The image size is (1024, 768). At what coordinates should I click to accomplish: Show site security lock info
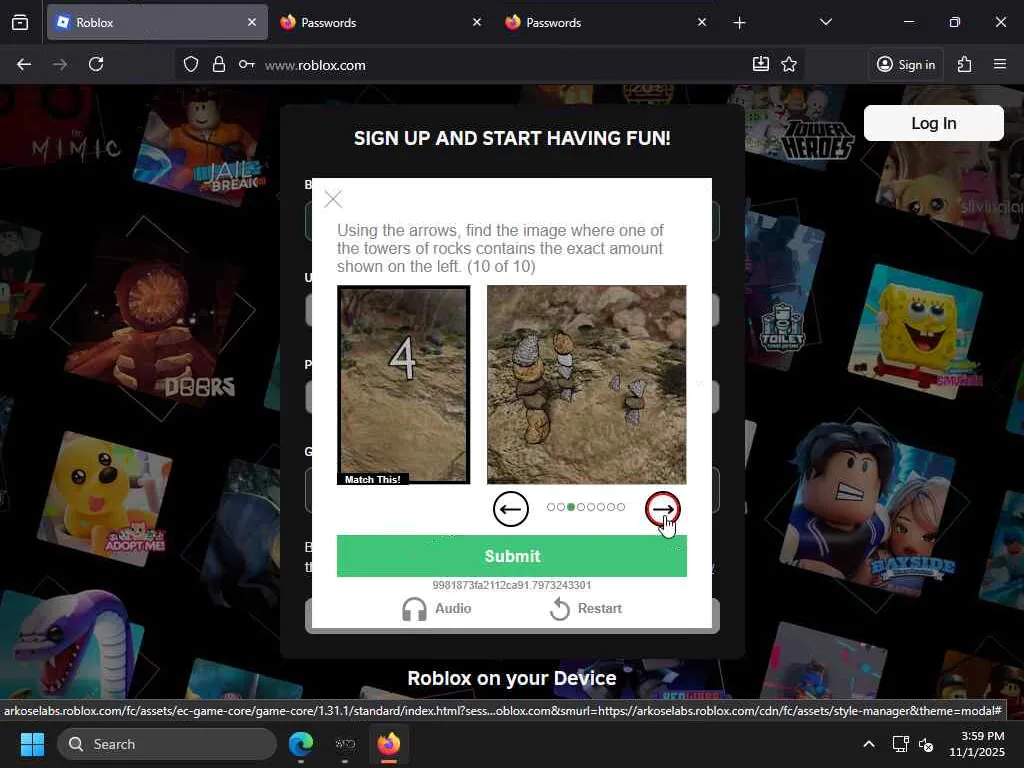tap(219, 64)
